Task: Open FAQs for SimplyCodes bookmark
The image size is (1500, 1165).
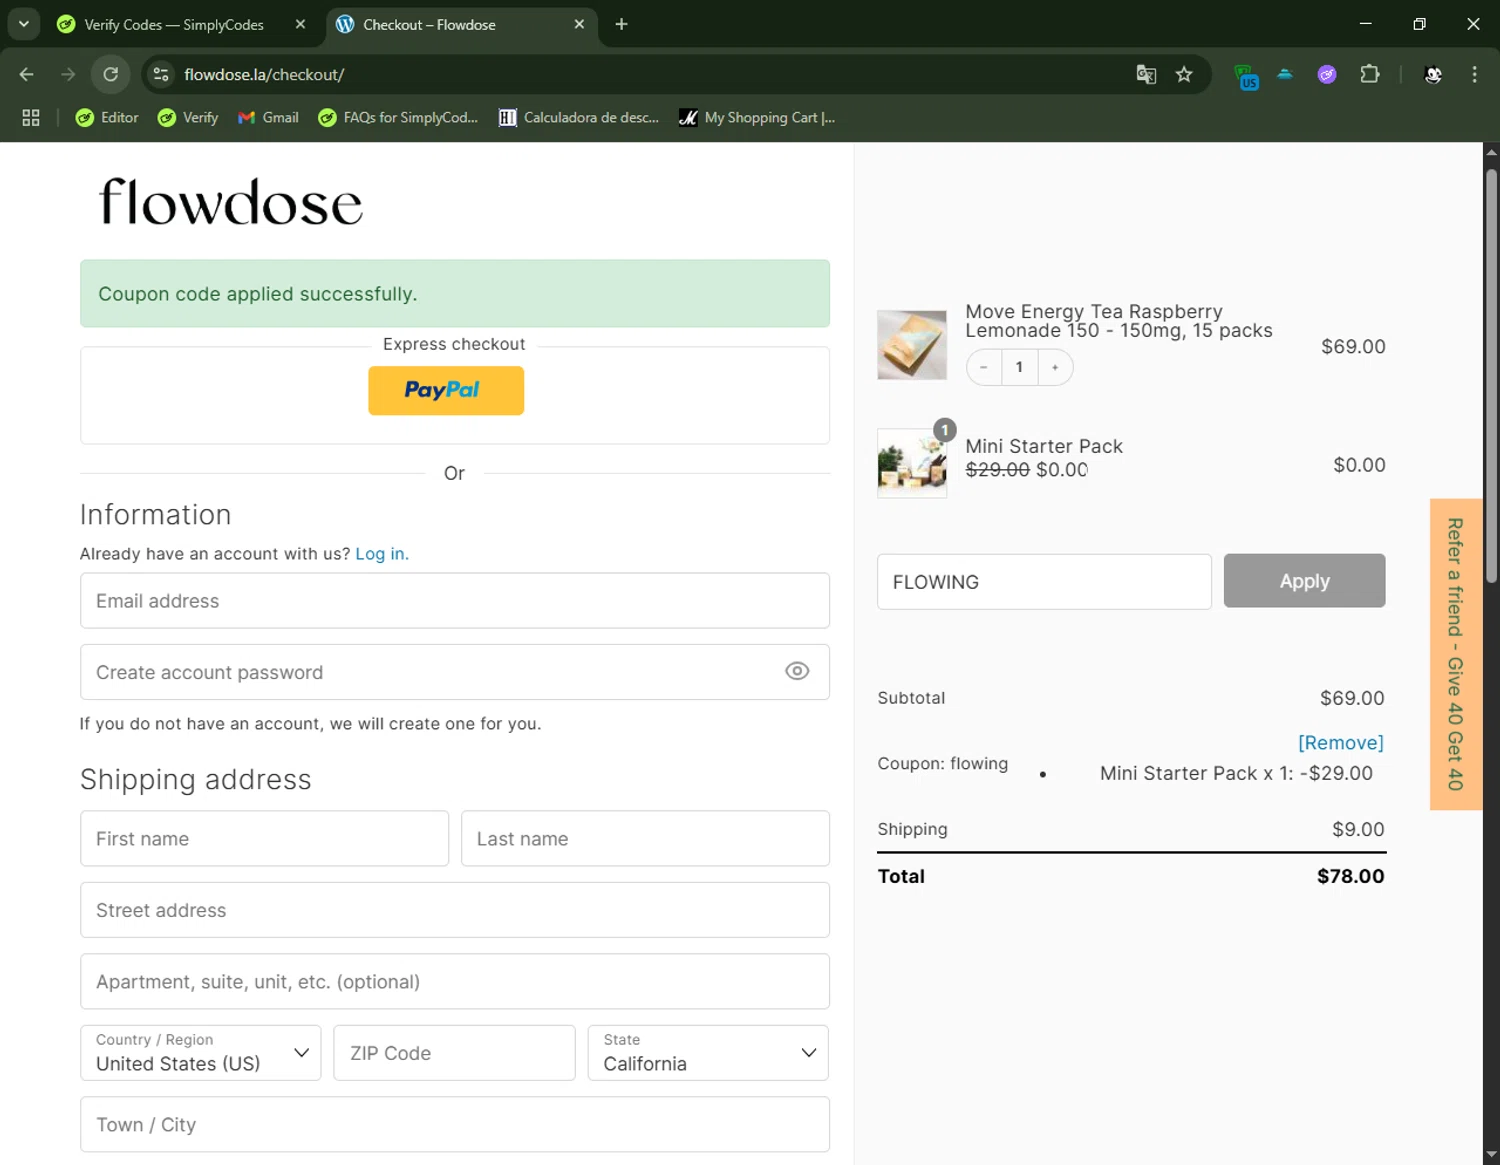Action: [x=398, y=118]
